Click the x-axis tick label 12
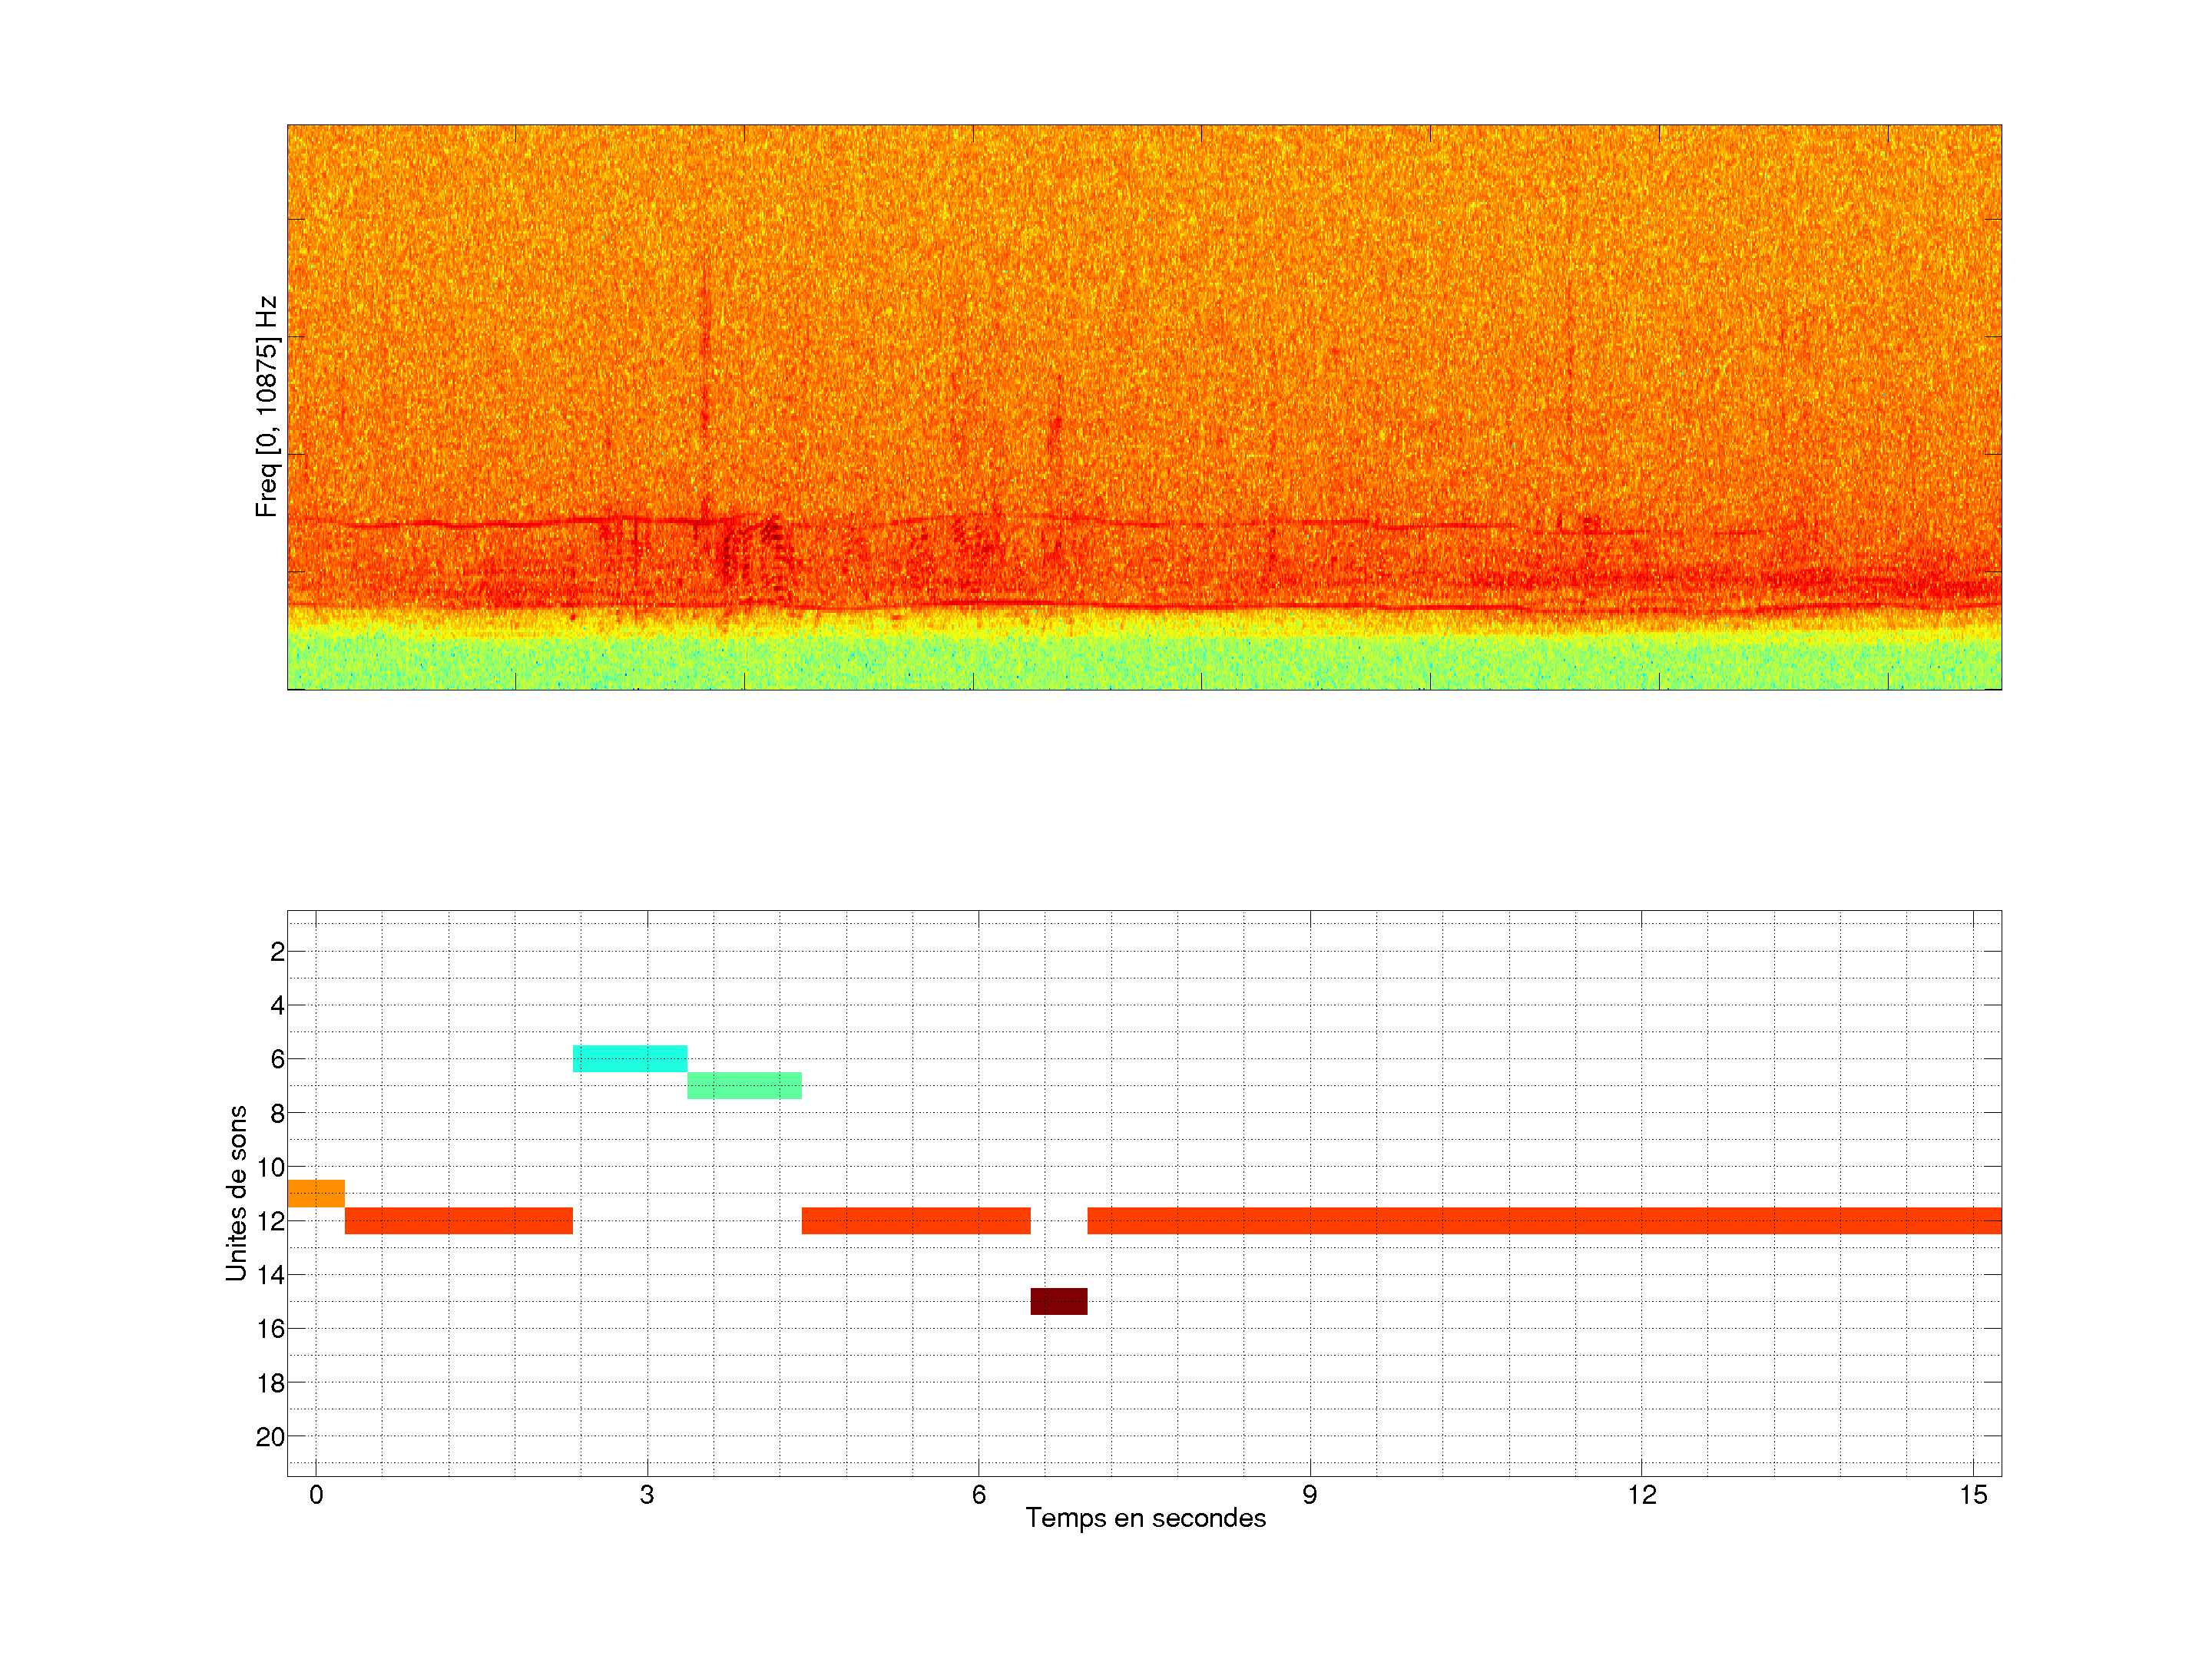The image size is (2212, 1659). click(x=1641, y=1495)
